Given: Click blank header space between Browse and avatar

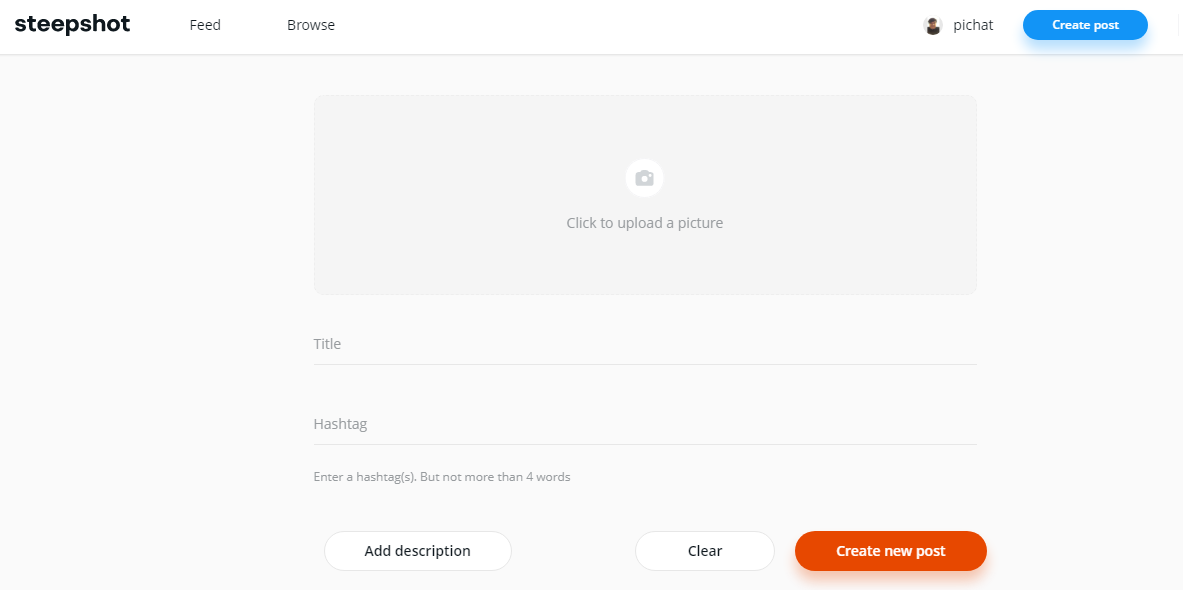Looking at the screenshot, I should (626, 26).
